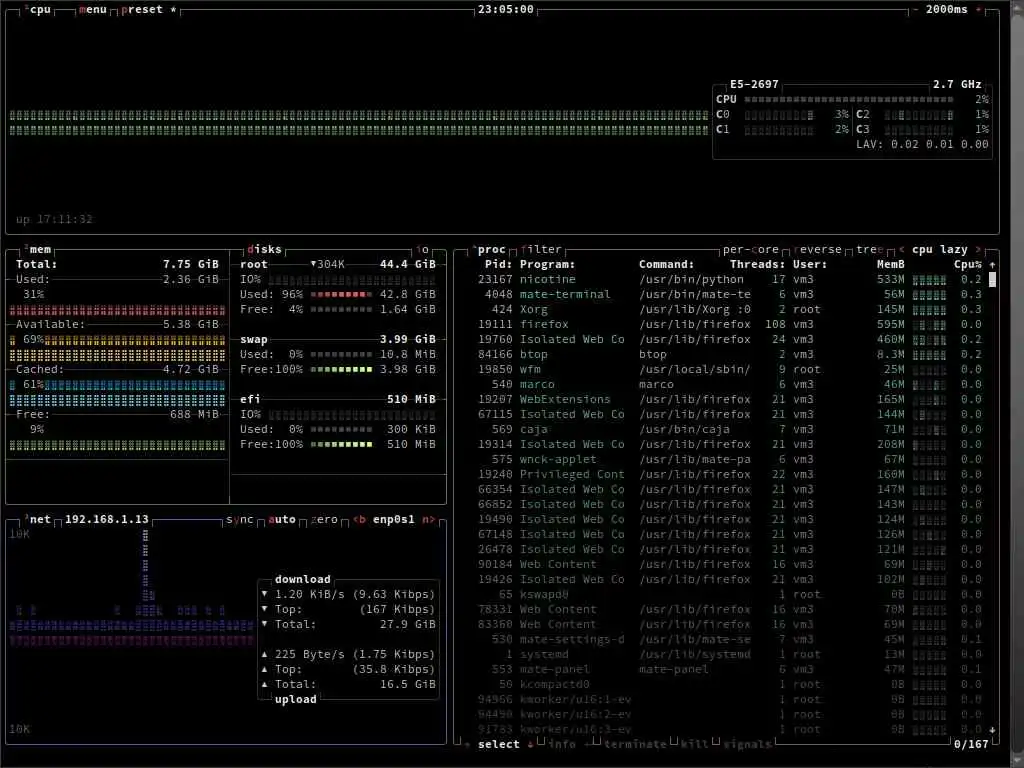
Task: Select the caja process row
Action: (x=724, y=430)
